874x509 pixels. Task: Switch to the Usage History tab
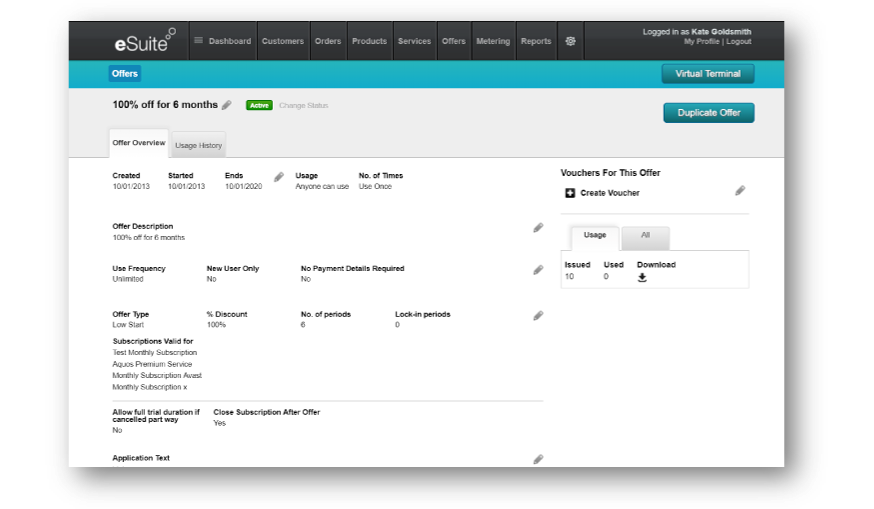point(198,146)
